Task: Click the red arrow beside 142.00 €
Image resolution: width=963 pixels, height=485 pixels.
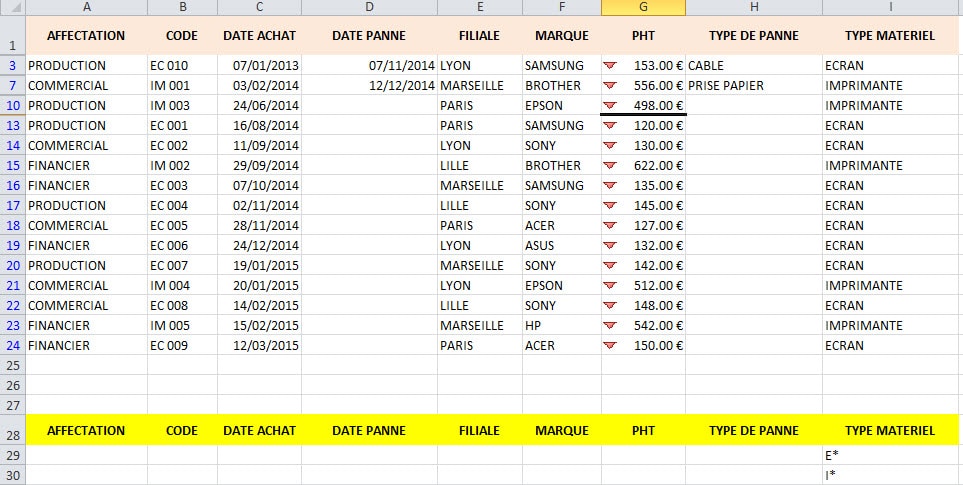Action: (609, 266)
